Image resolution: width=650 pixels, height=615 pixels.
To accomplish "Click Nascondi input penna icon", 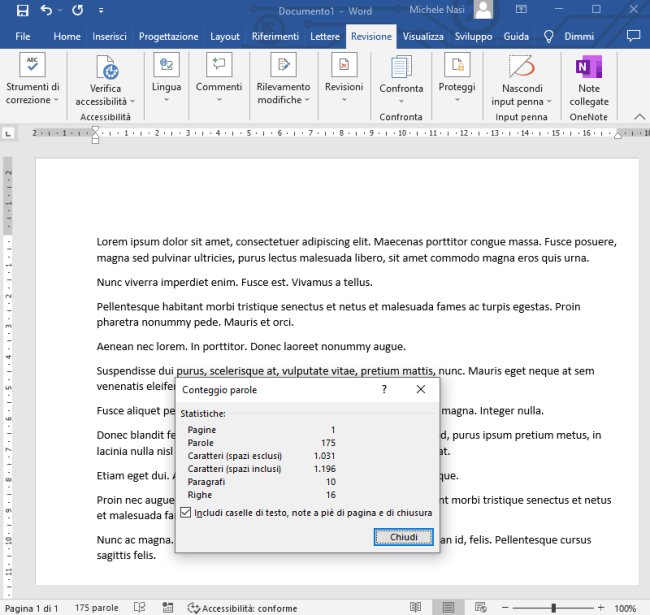I will (x=522, y=66).
